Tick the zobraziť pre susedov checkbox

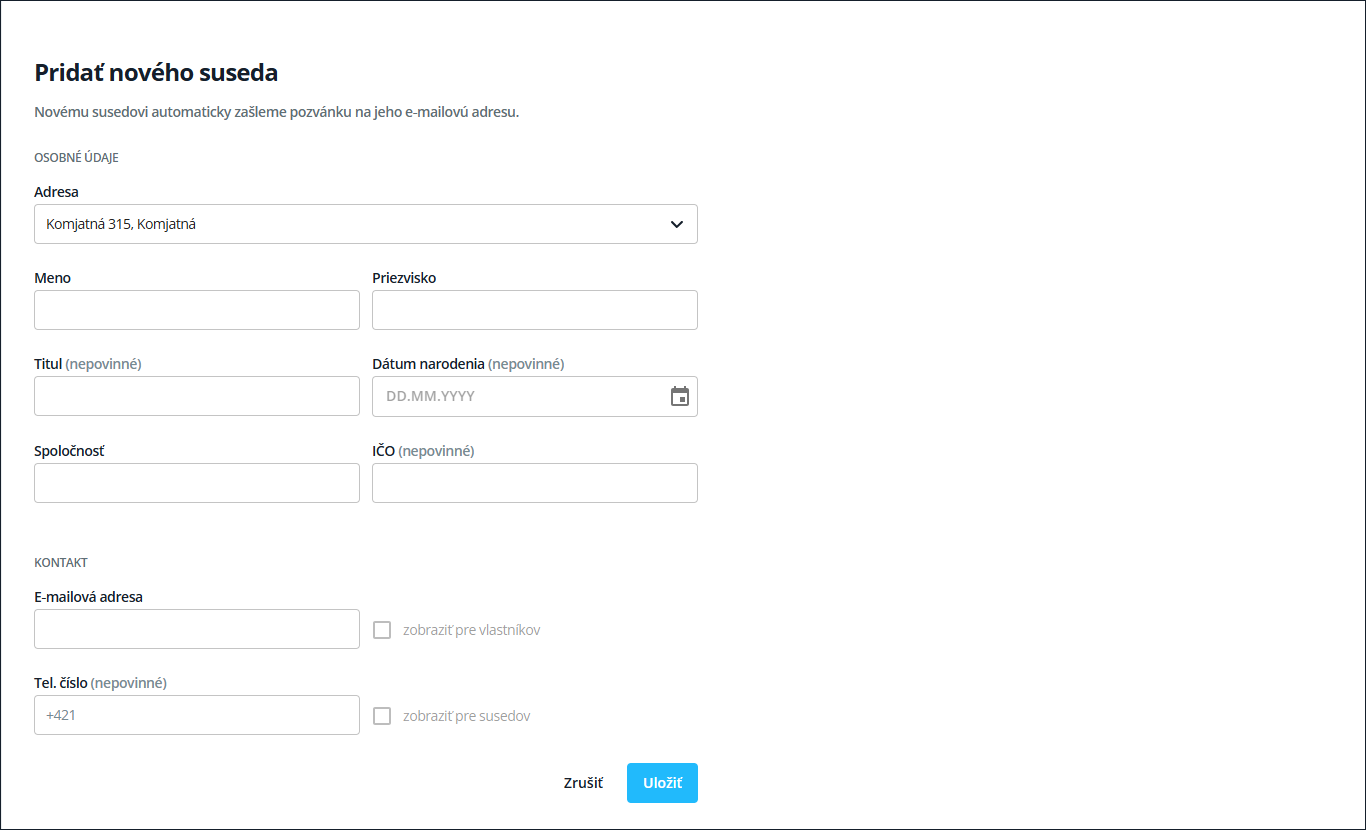pos(382,716)
